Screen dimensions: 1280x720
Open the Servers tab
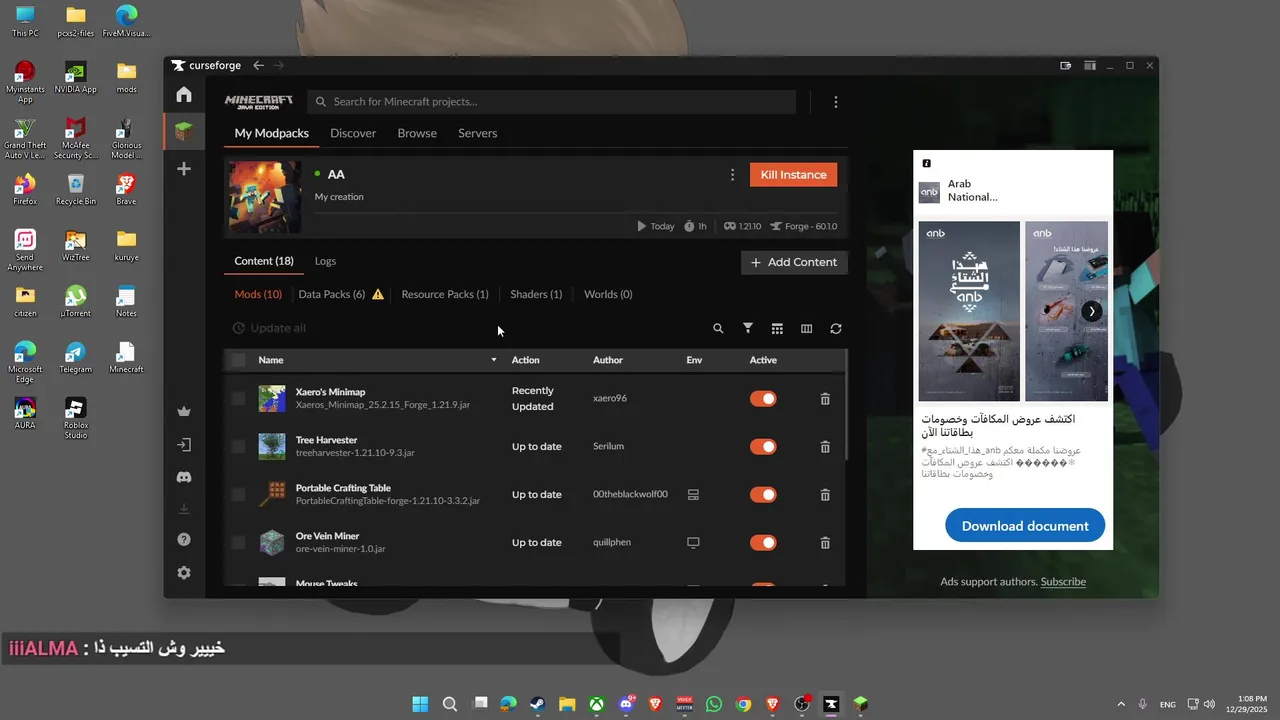[478, 133]
